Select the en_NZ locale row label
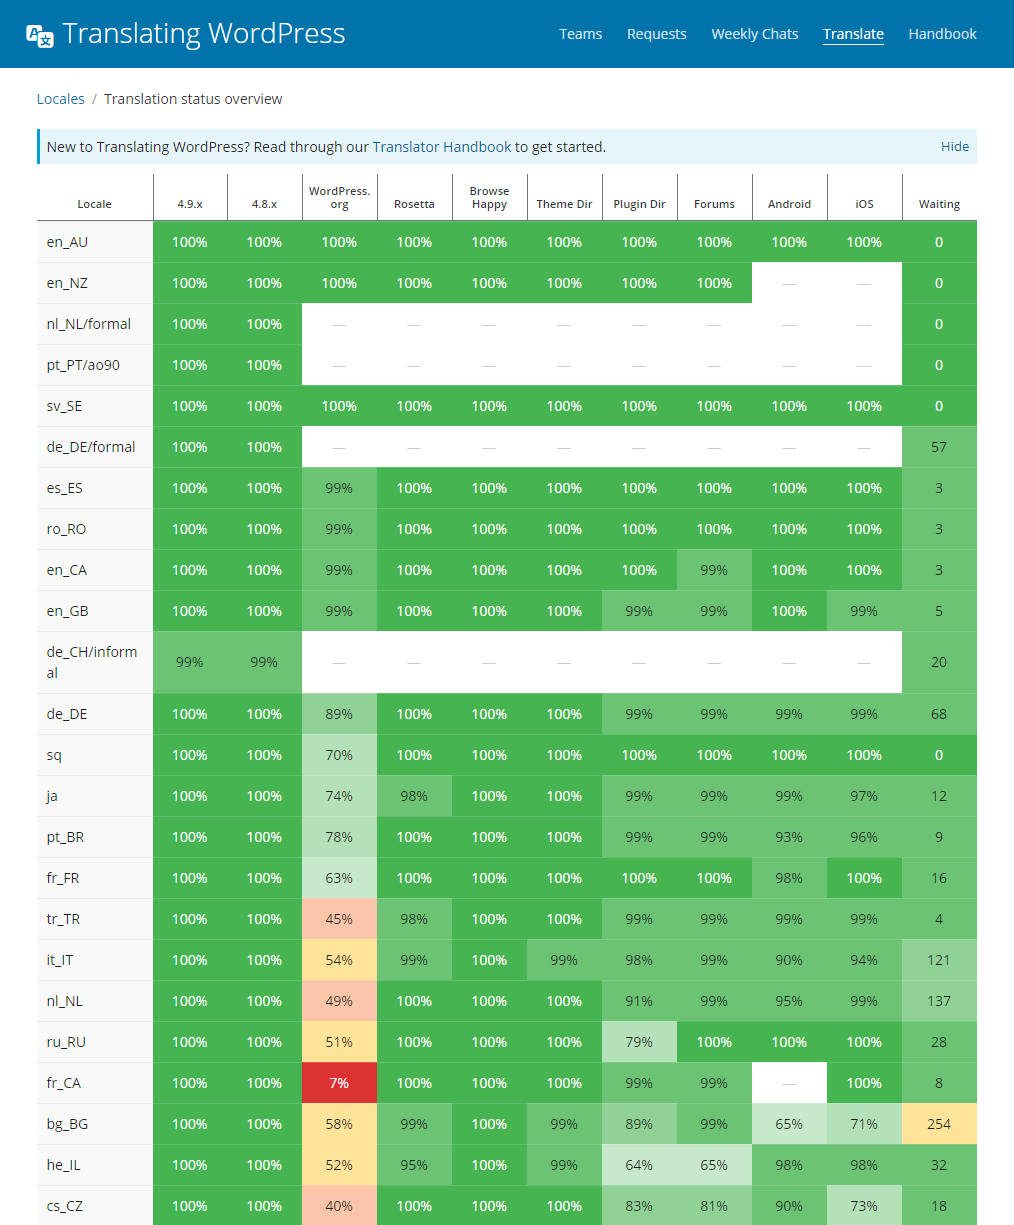Screen dimensions: 1014x1225 [x=67, y=283]
